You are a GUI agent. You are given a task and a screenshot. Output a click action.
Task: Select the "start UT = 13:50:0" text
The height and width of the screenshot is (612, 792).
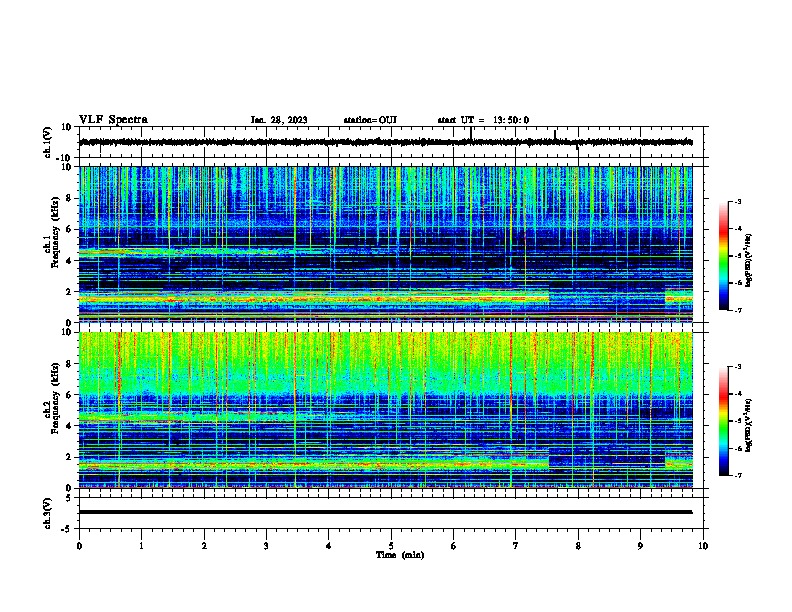click(483, 120)
